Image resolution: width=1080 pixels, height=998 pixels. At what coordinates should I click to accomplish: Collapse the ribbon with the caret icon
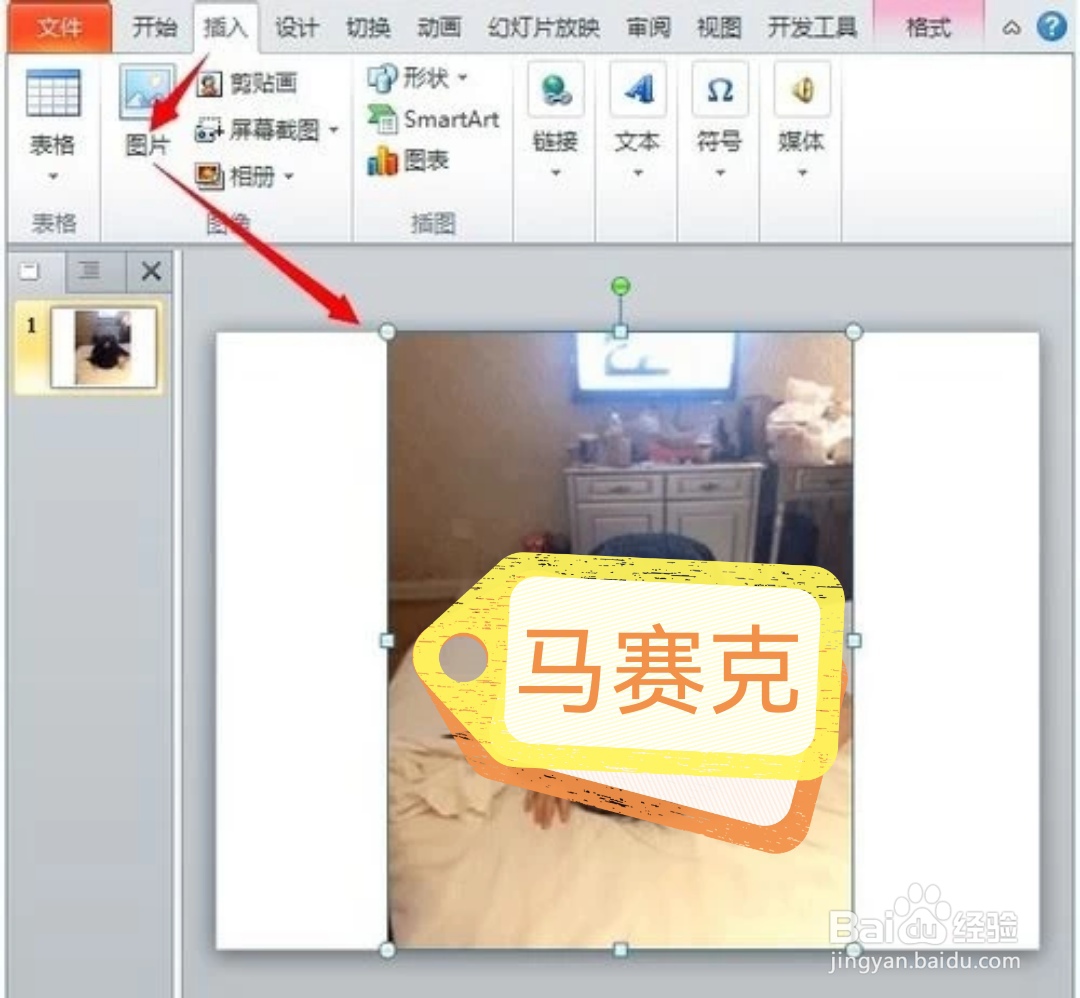point(1011,28)
